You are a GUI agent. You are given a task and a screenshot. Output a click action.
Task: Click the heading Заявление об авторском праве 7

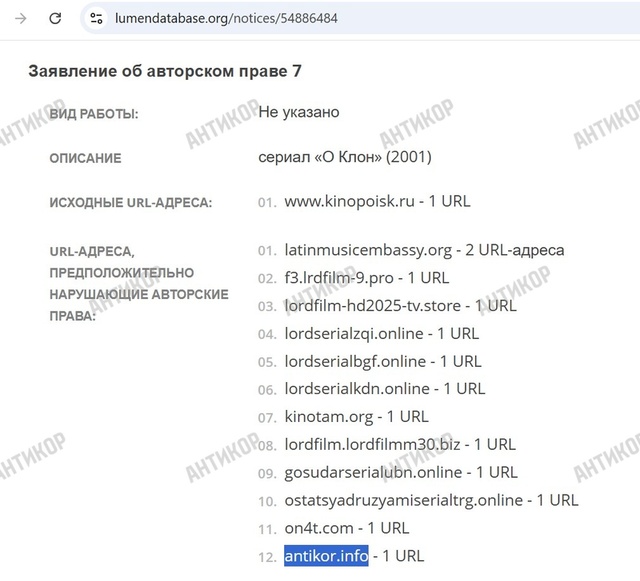(x=165, y=71)
